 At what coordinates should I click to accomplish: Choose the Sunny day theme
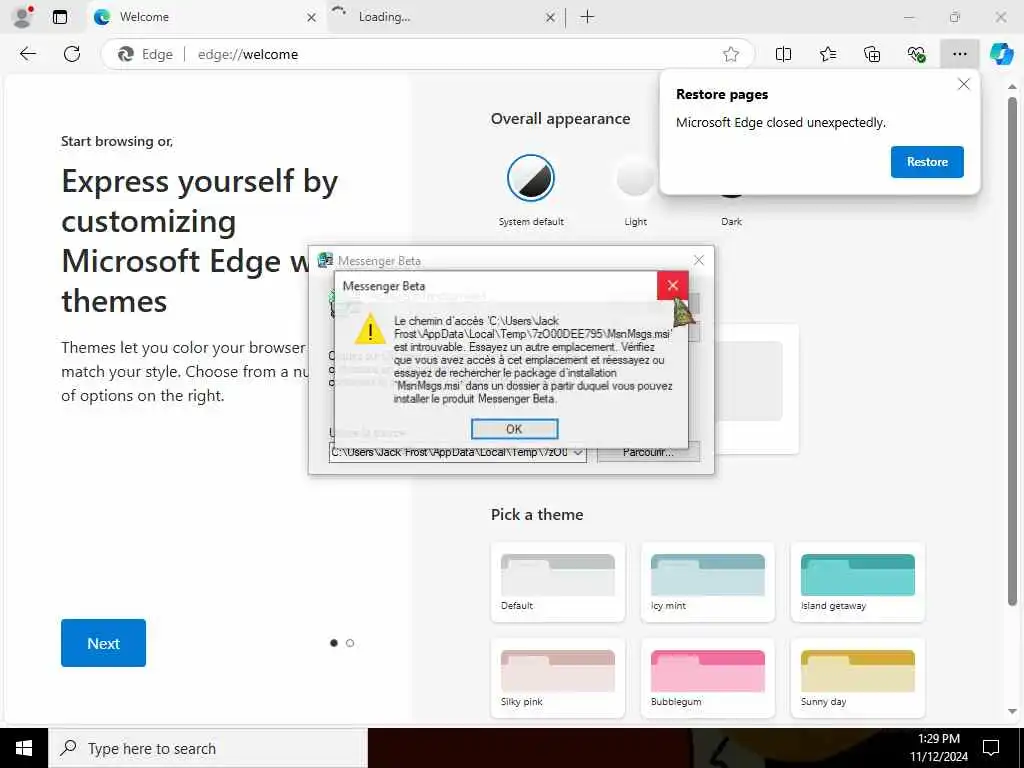point(857,678)
